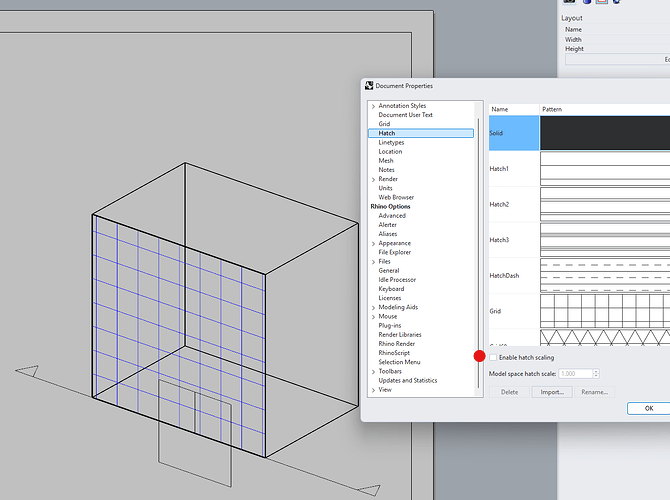Open RhinoScript options page
The image size is (670, 500).
[x=394, y=353]
